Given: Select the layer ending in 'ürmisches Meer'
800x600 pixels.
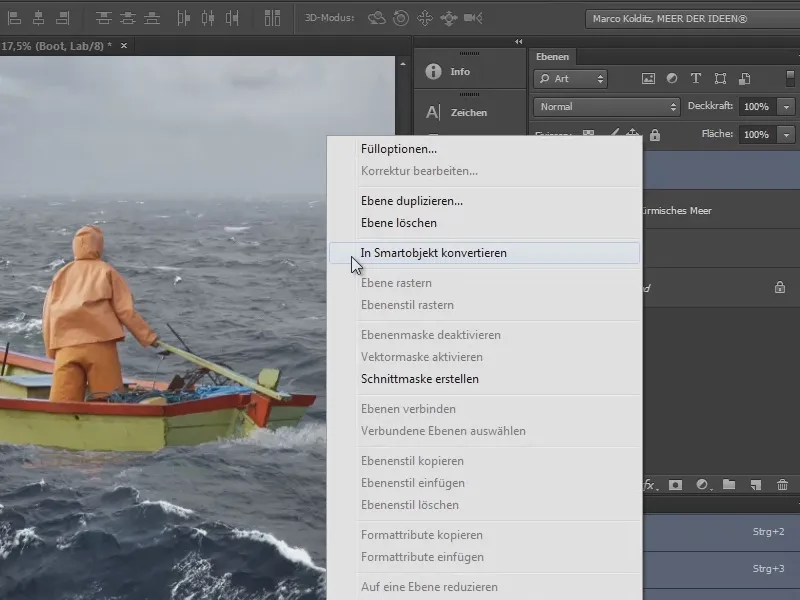Looking at the screenshot, I should click(x=721, y=210).
